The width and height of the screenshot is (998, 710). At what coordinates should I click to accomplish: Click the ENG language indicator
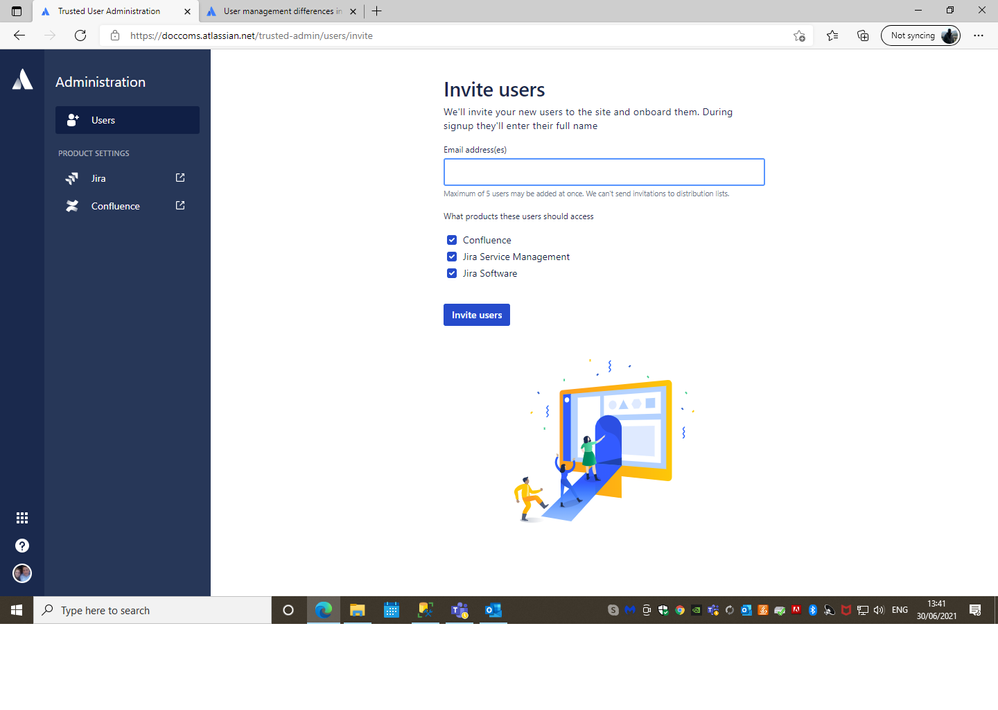pyautogui.click(x=899, y=610)
